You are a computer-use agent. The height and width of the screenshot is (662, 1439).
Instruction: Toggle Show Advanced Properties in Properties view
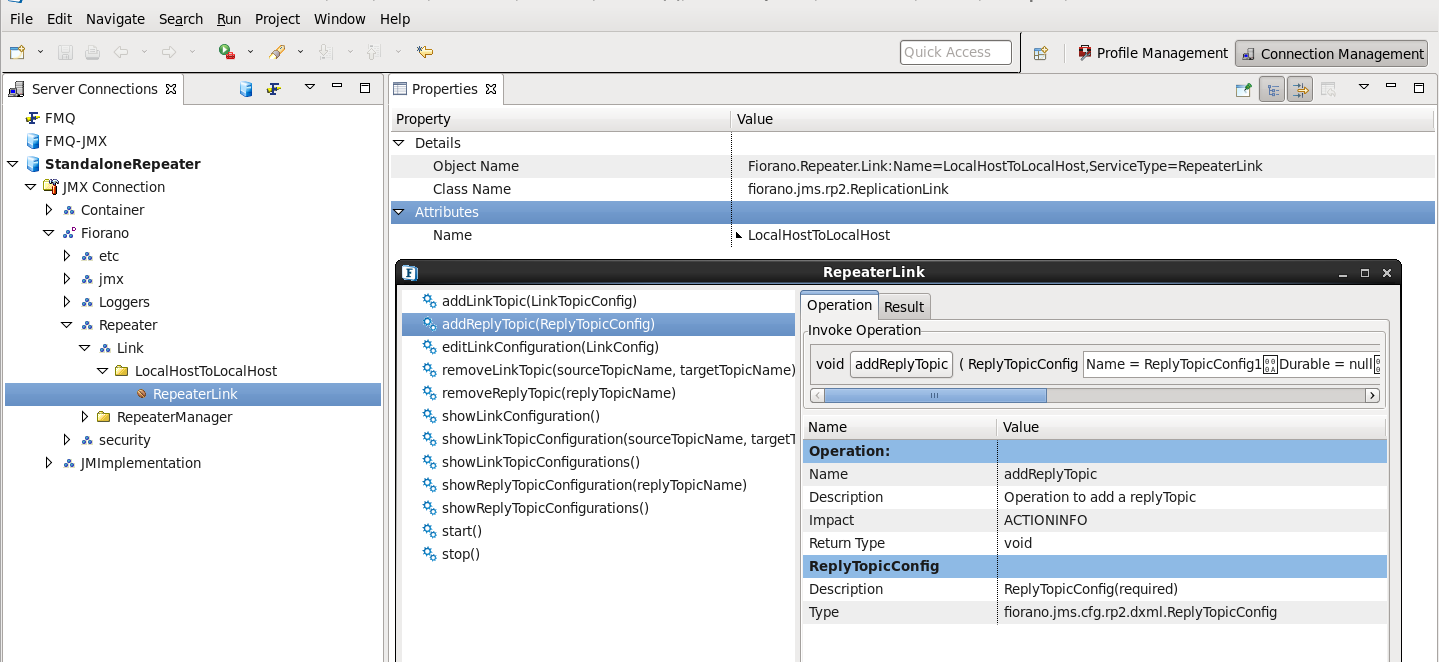pyautogui.click(x=1300, y=89)
